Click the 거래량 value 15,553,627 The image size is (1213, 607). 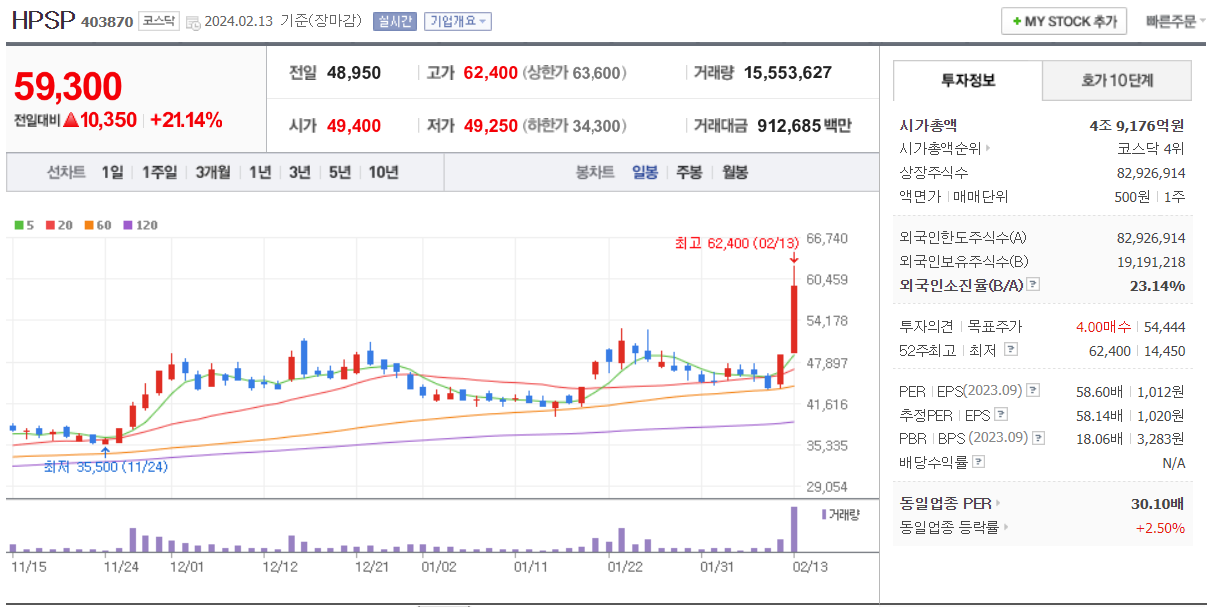[x=788, y=73]
